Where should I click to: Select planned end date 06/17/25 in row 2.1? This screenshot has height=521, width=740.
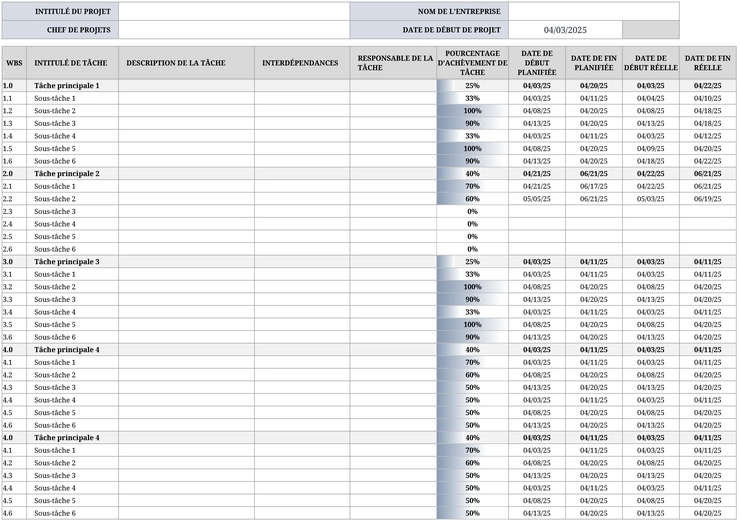point(594,186)
